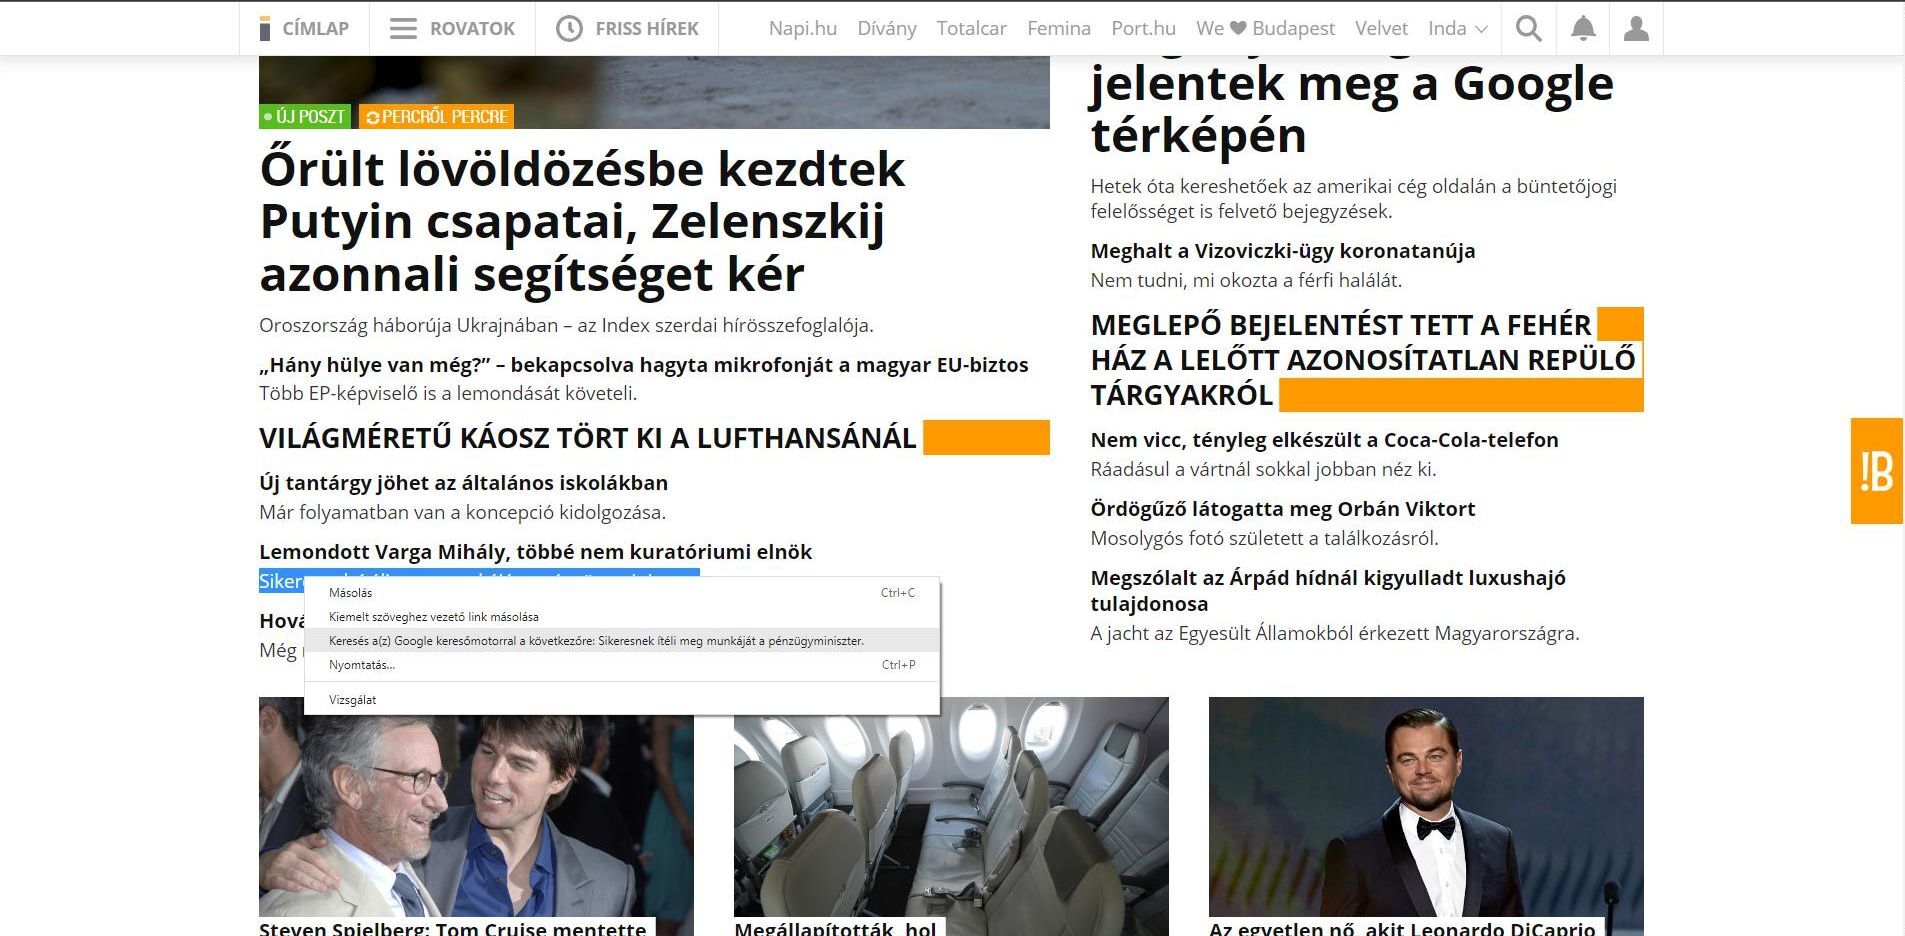Click the Ráadásul a vártnál sokkal jobban text
Screen dimensions: 1905x936
click(1263, 469)
